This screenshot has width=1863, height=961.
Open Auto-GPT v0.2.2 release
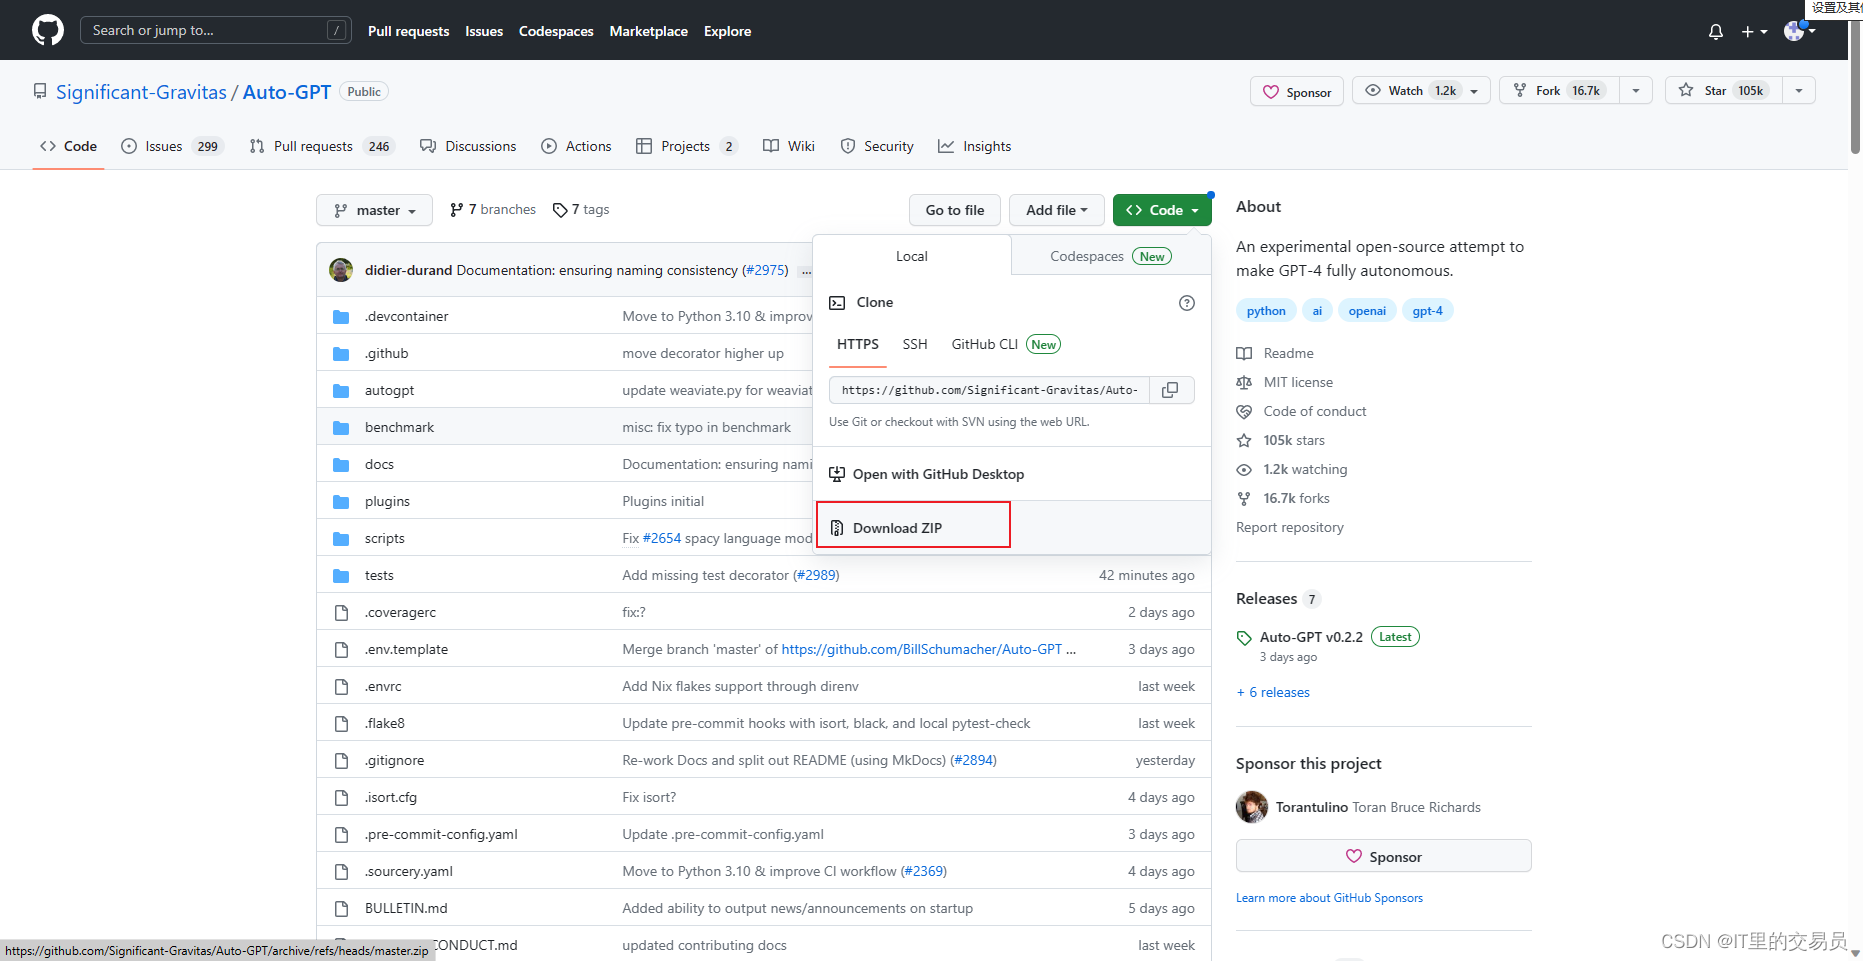(x=1311, y=637)
